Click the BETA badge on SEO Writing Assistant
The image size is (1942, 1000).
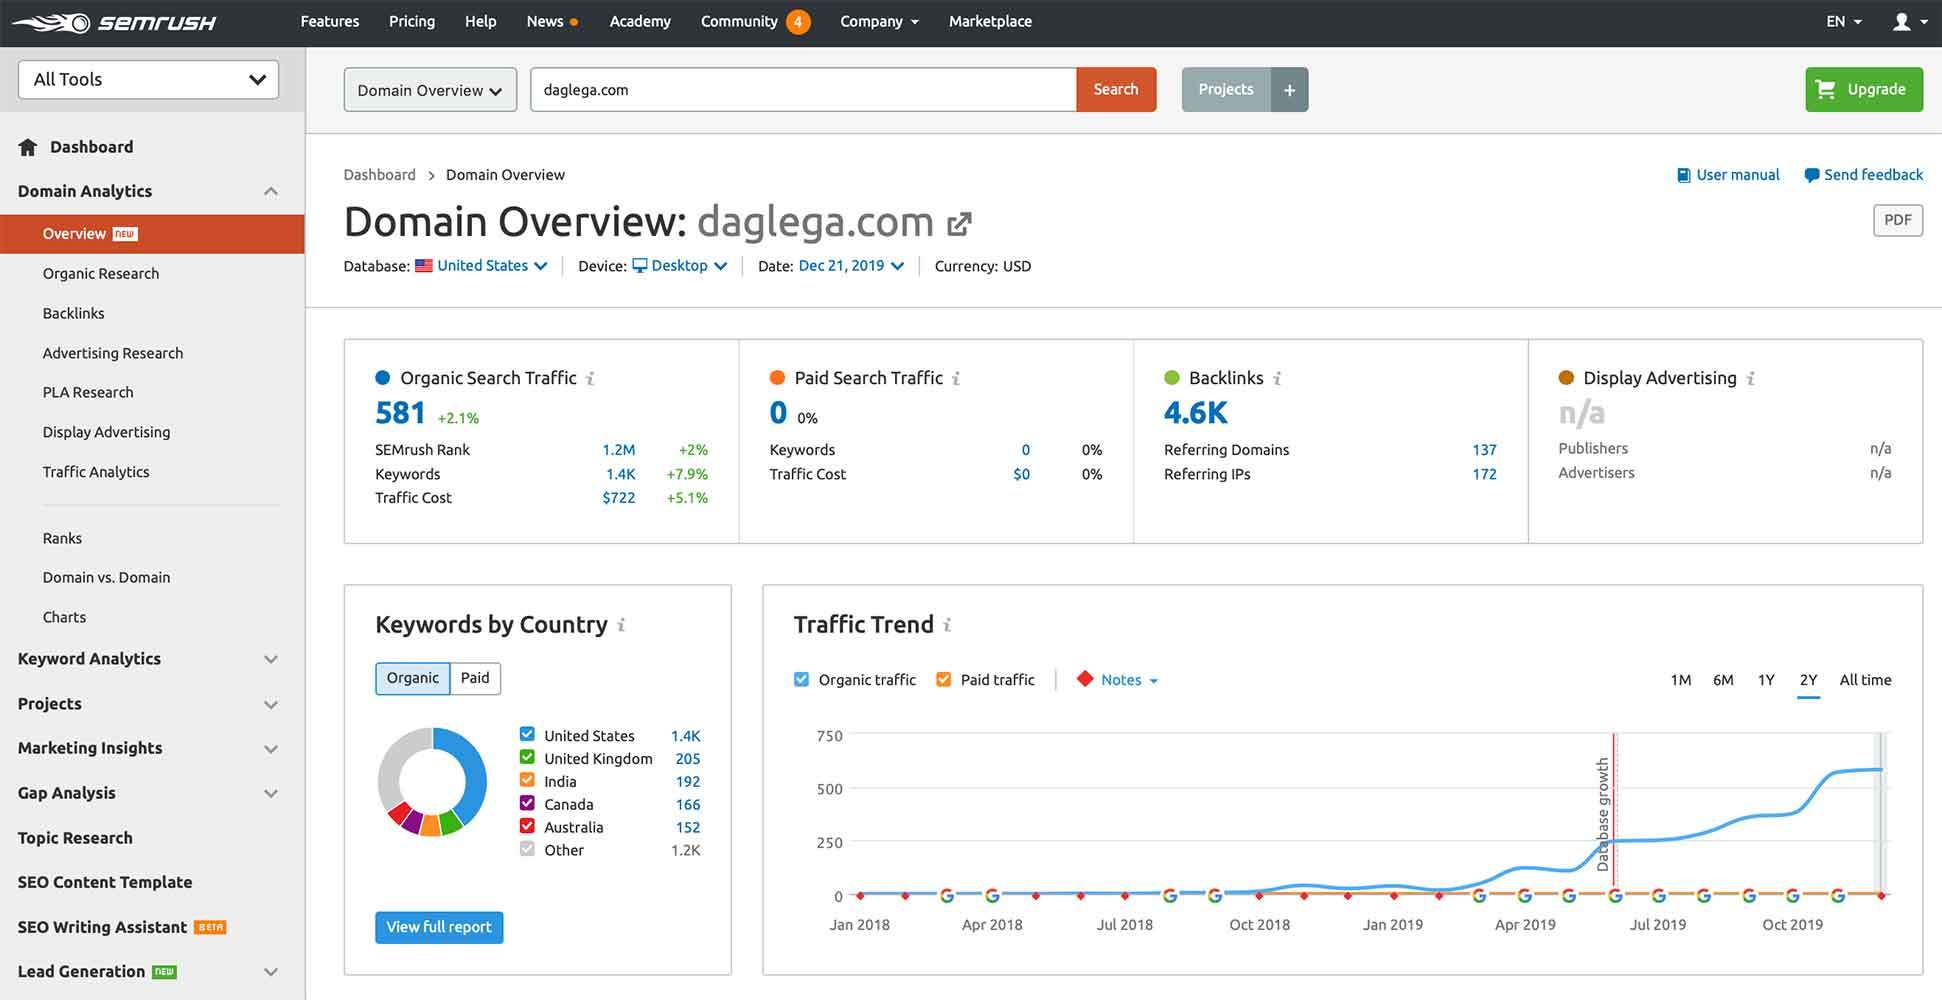coord(210,927)
